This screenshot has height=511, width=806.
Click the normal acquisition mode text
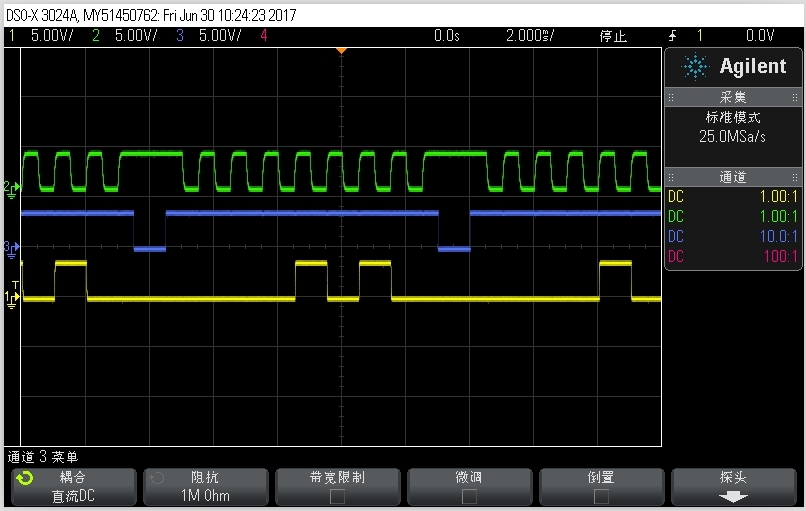[x=733, y=118]
